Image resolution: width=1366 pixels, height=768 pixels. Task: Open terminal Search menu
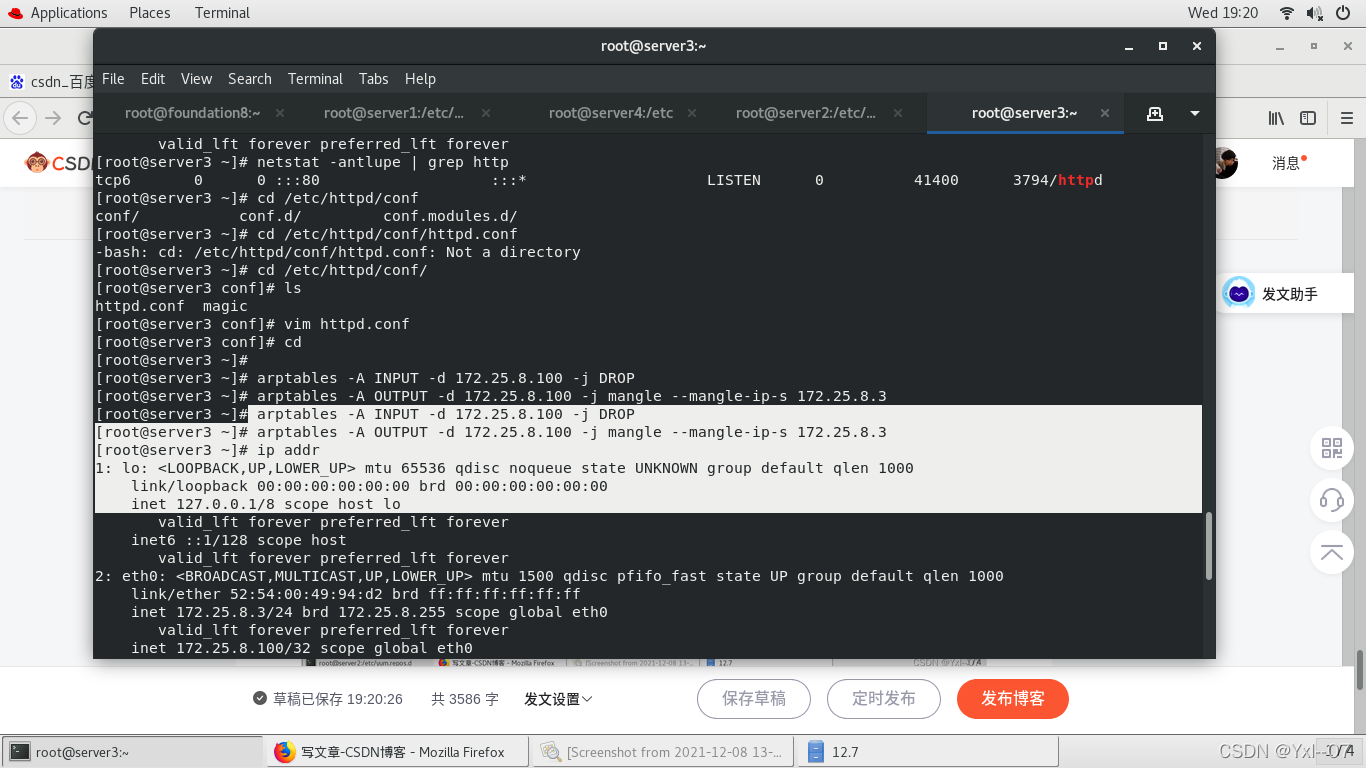pos(250,79)
